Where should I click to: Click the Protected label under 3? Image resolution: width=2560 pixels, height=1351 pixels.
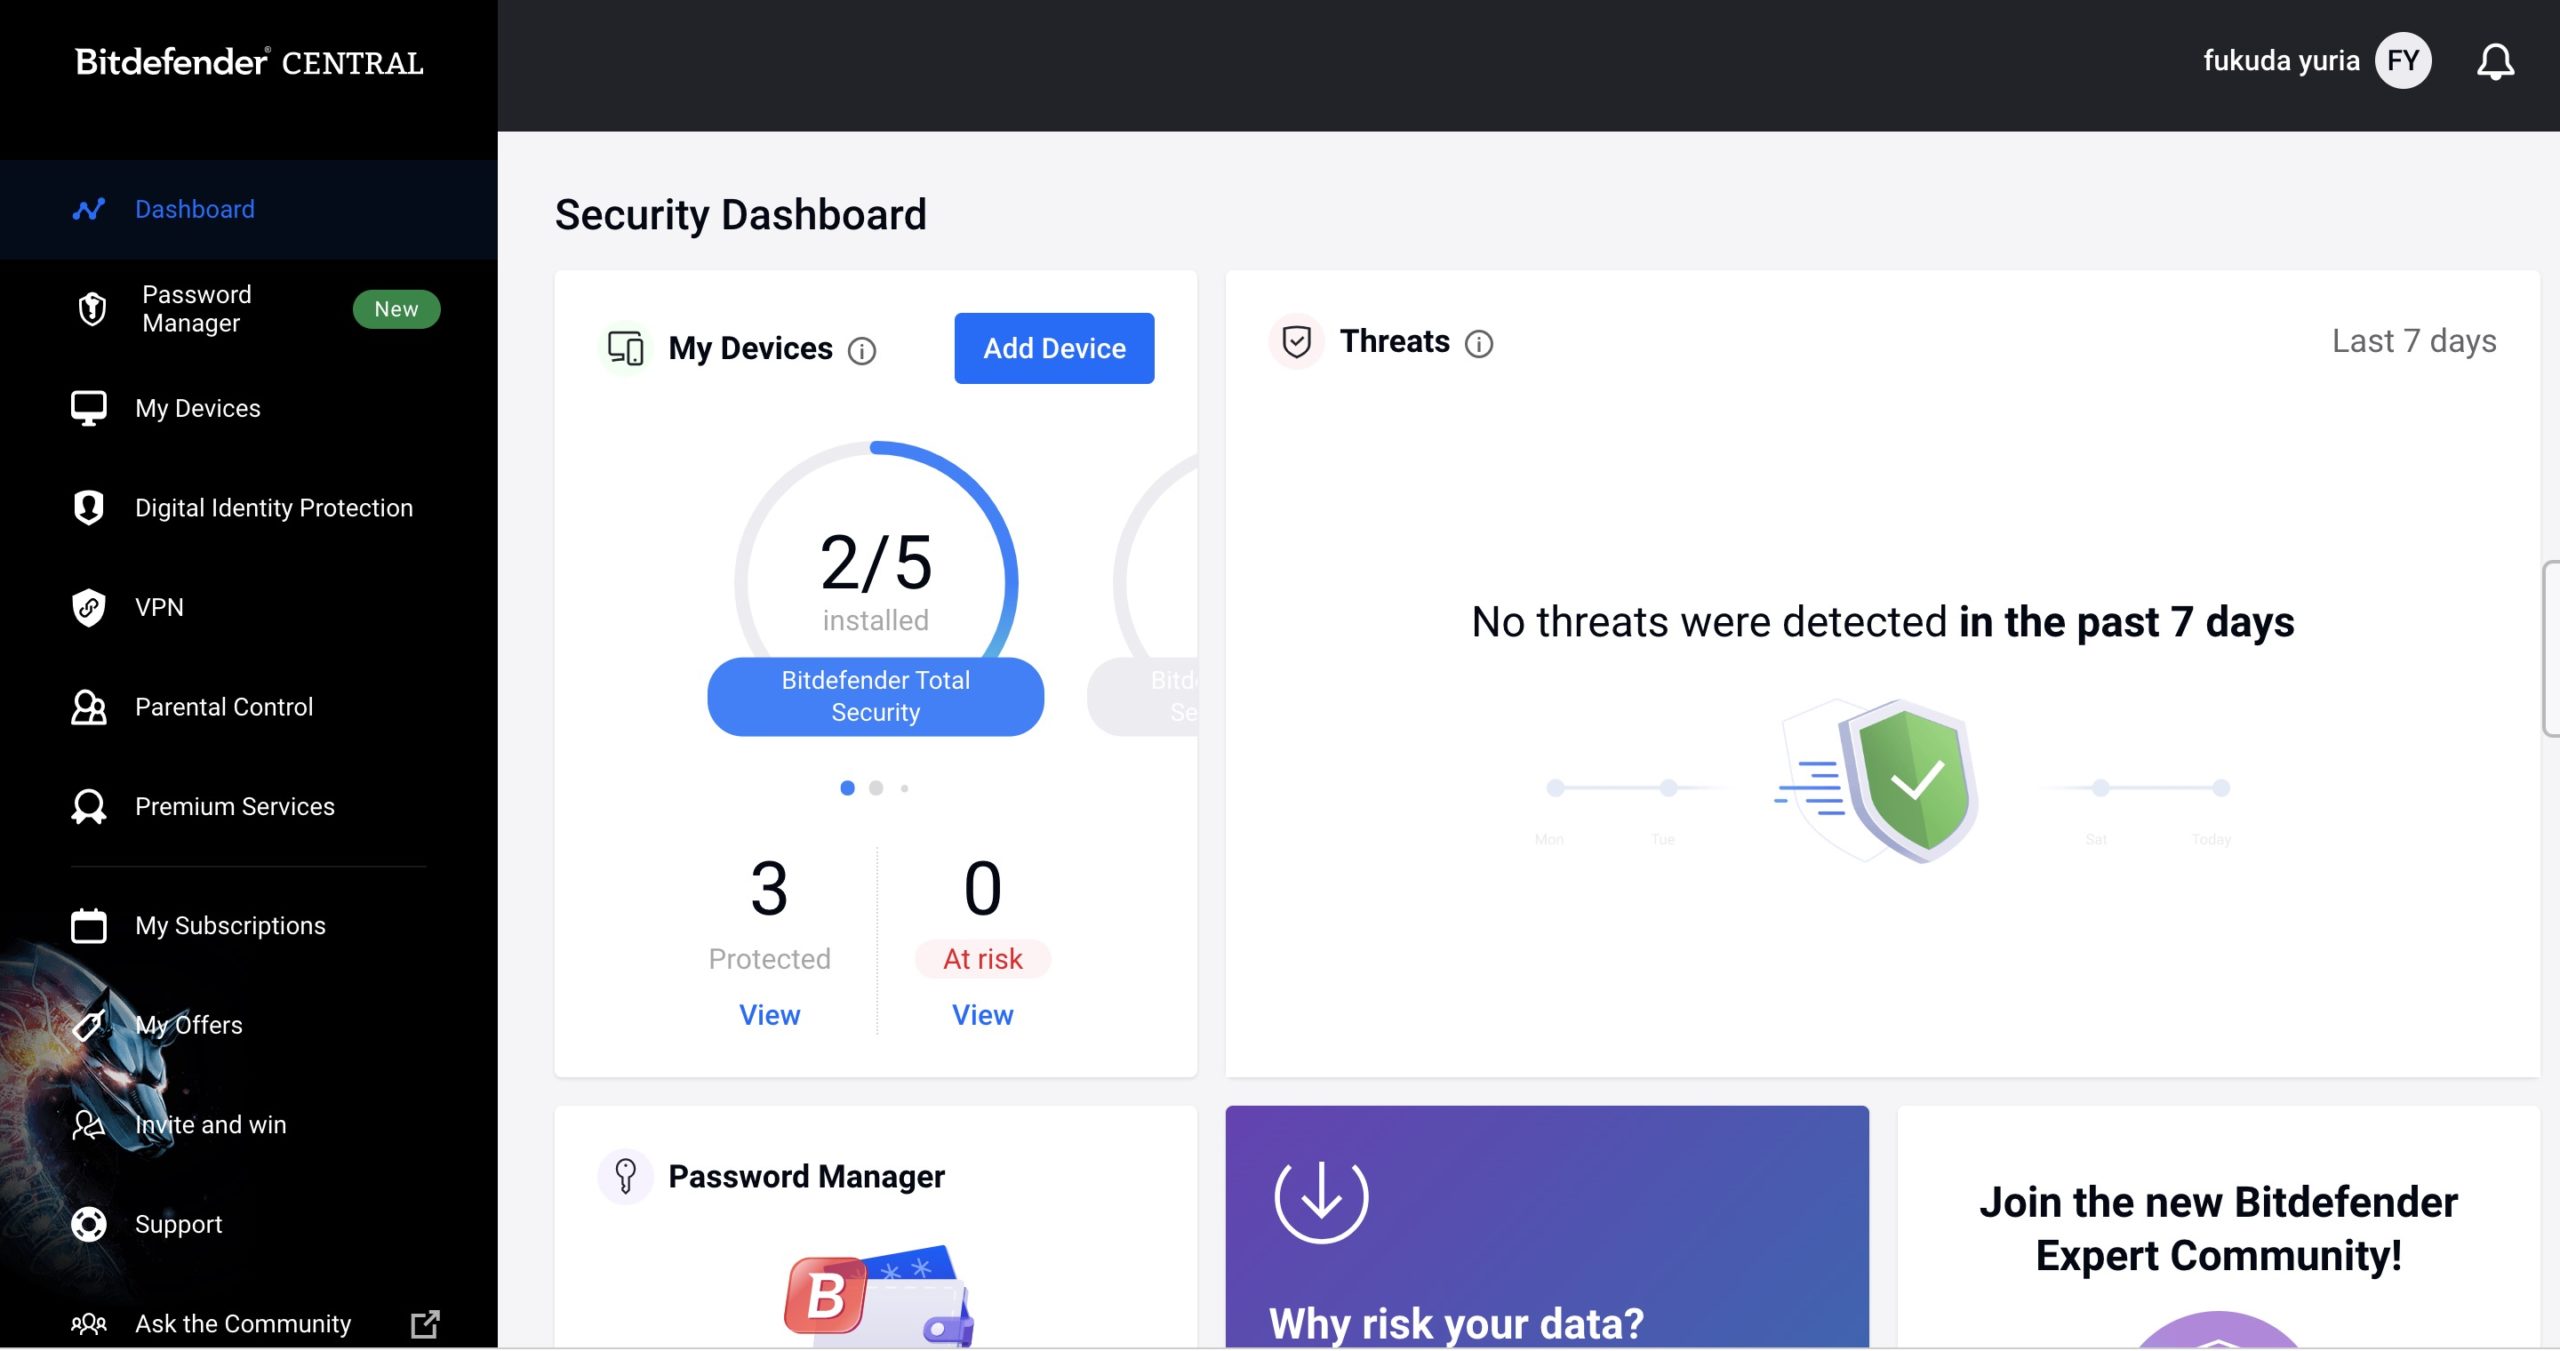click(x=769, y=959)
